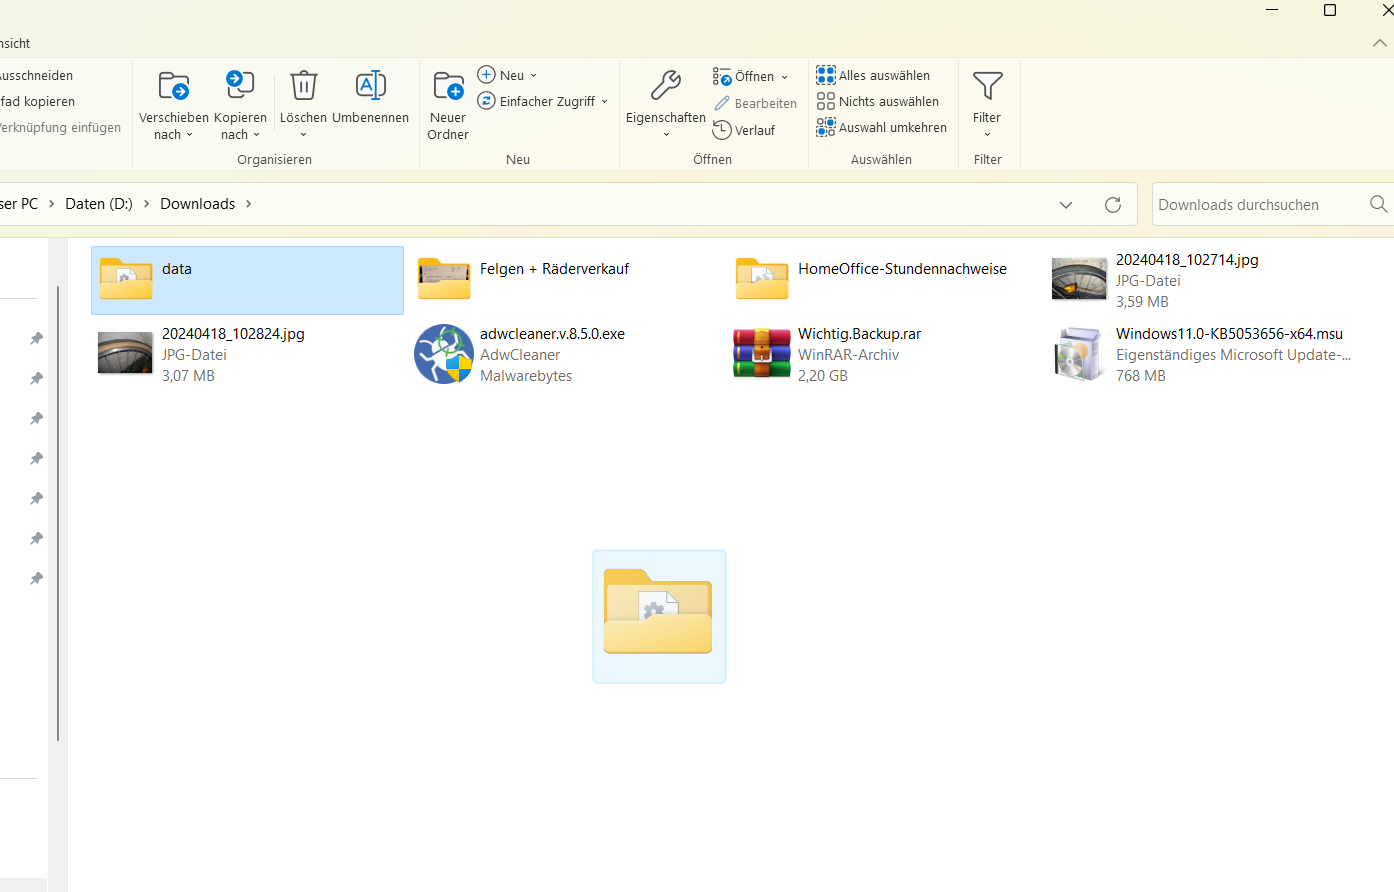Click Downloads in the address bar
The image size is (1394, 892).
[197, 203]
